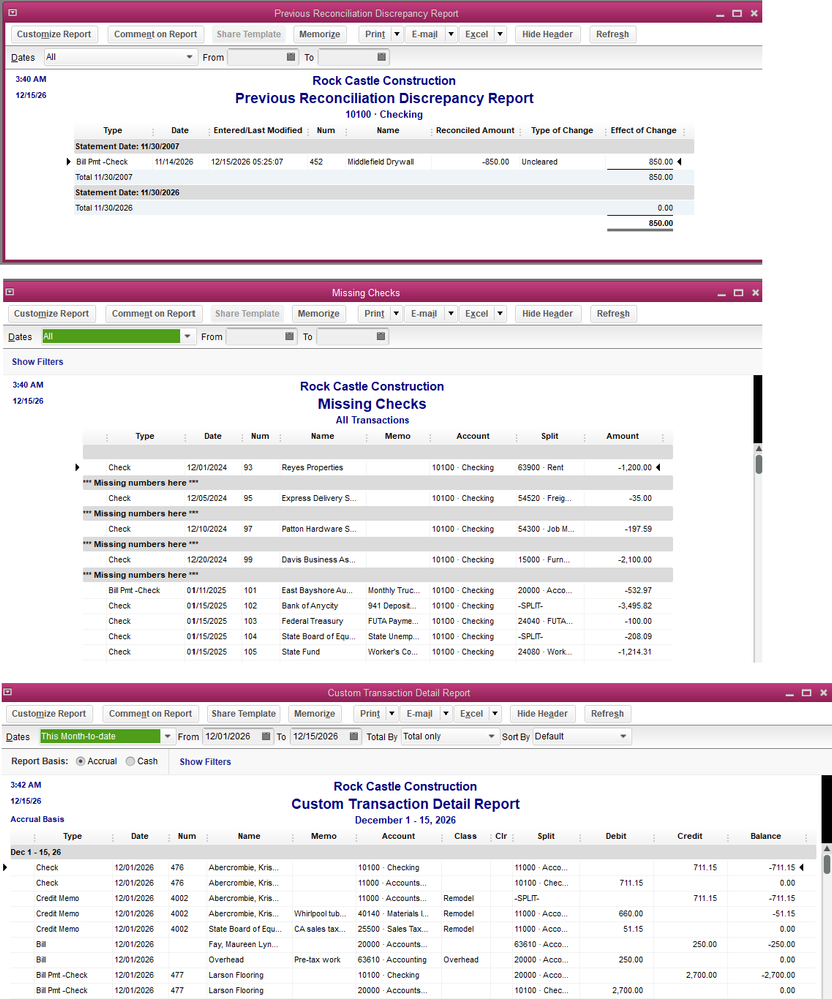Open window control menu icon of Discrepancy Report

(12, 13)
